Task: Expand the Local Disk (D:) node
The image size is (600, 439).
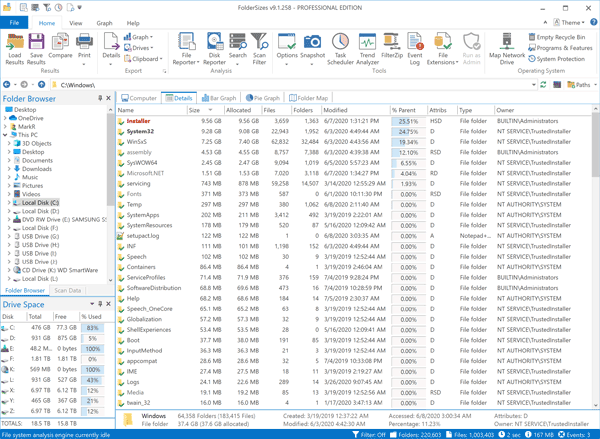Action: pyautogui.click(x=9, y=211)
